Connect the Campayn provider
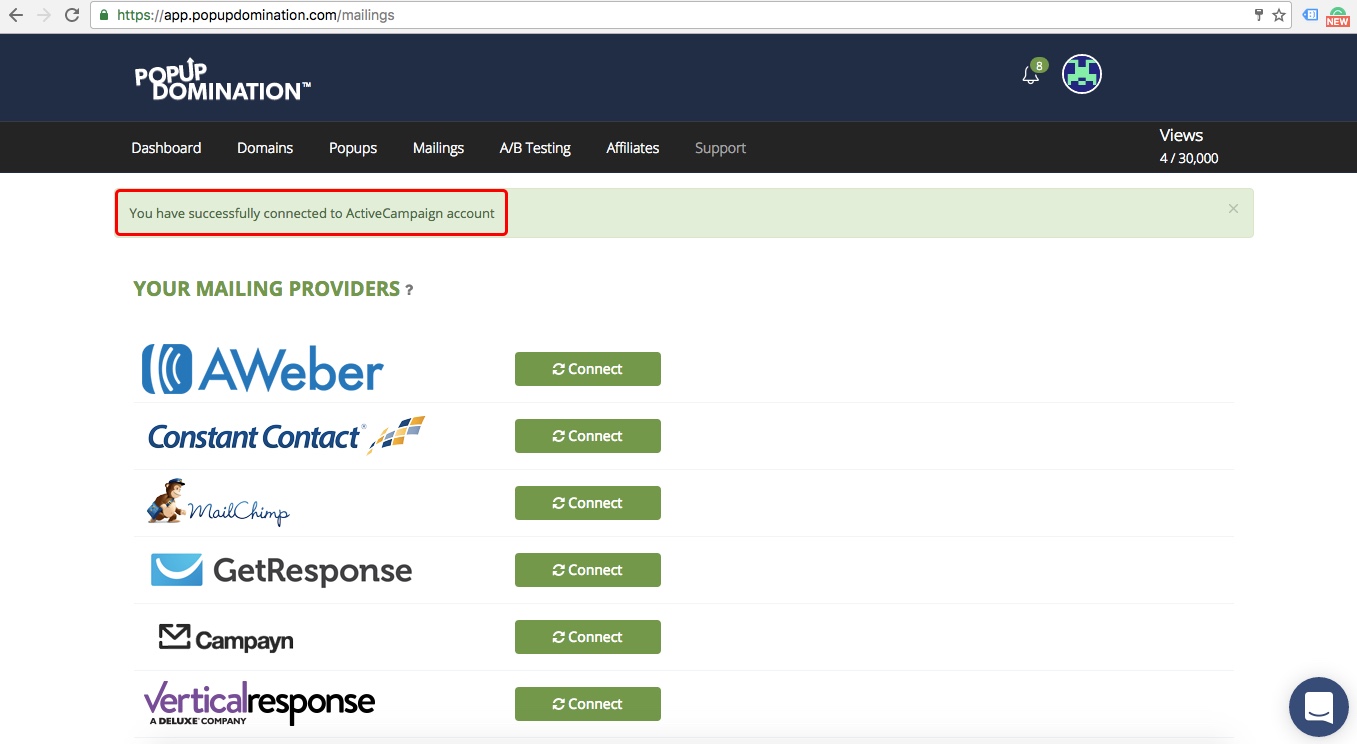The height and width of the screenshot is (744, 1357). (x=588, y=637)
